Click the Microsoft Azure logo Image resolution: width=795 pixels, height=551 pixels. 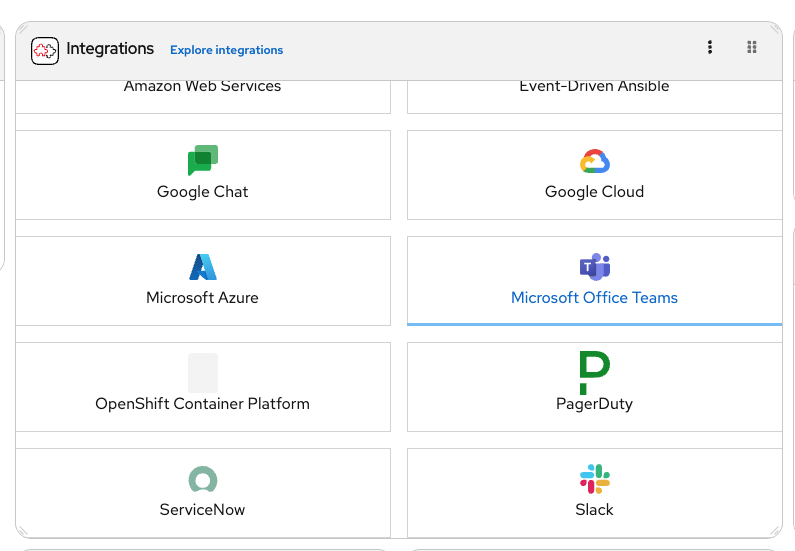tap(203, 267)
